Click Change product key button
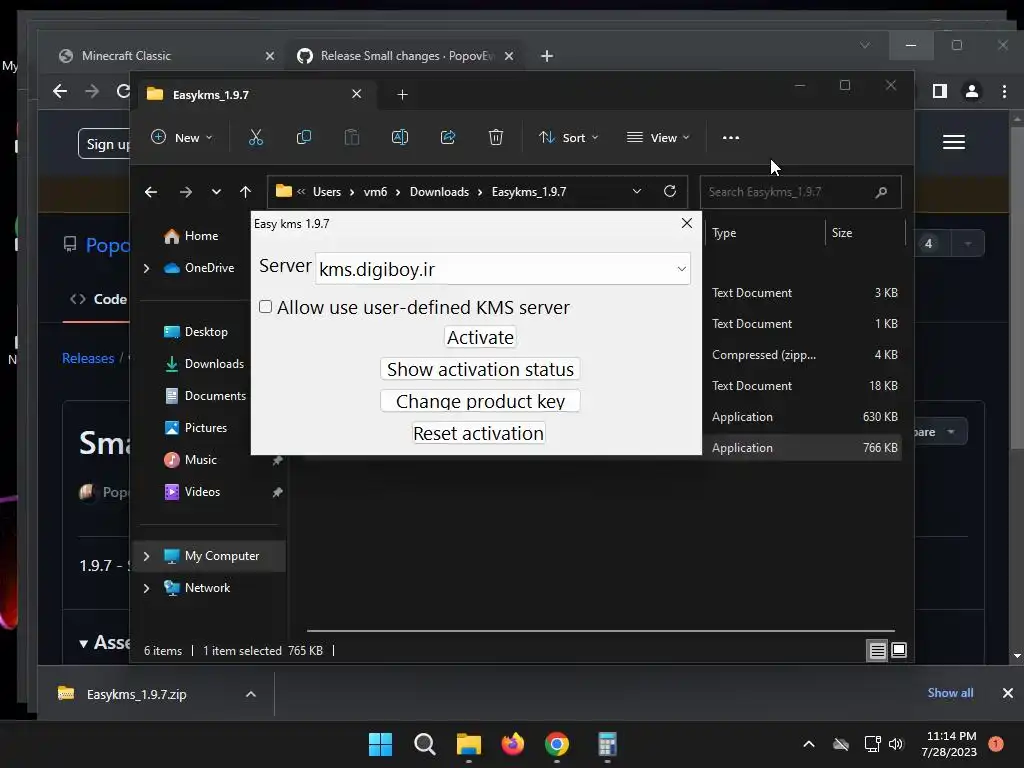1024x768 pixels. pyautogui.click(x=480, y=401)
